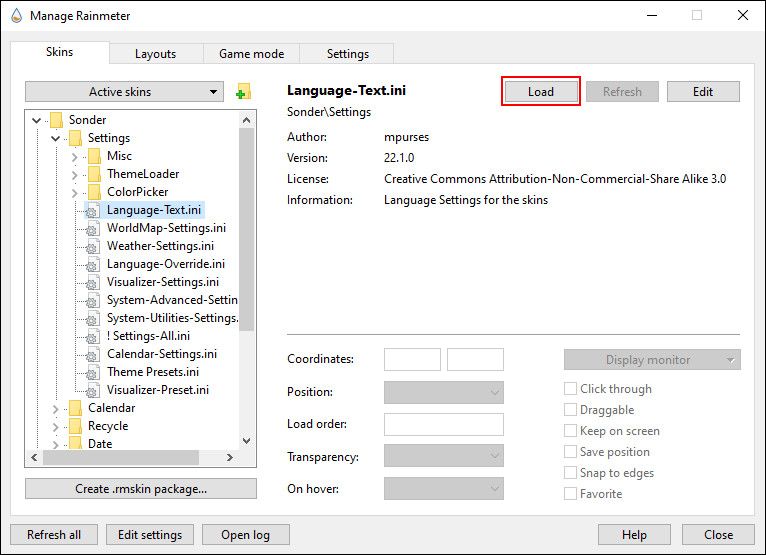Click the ThemeLoader folder icon
This screenshot has height=555, width=766.
pyautogui.click(x=95, y=174)
